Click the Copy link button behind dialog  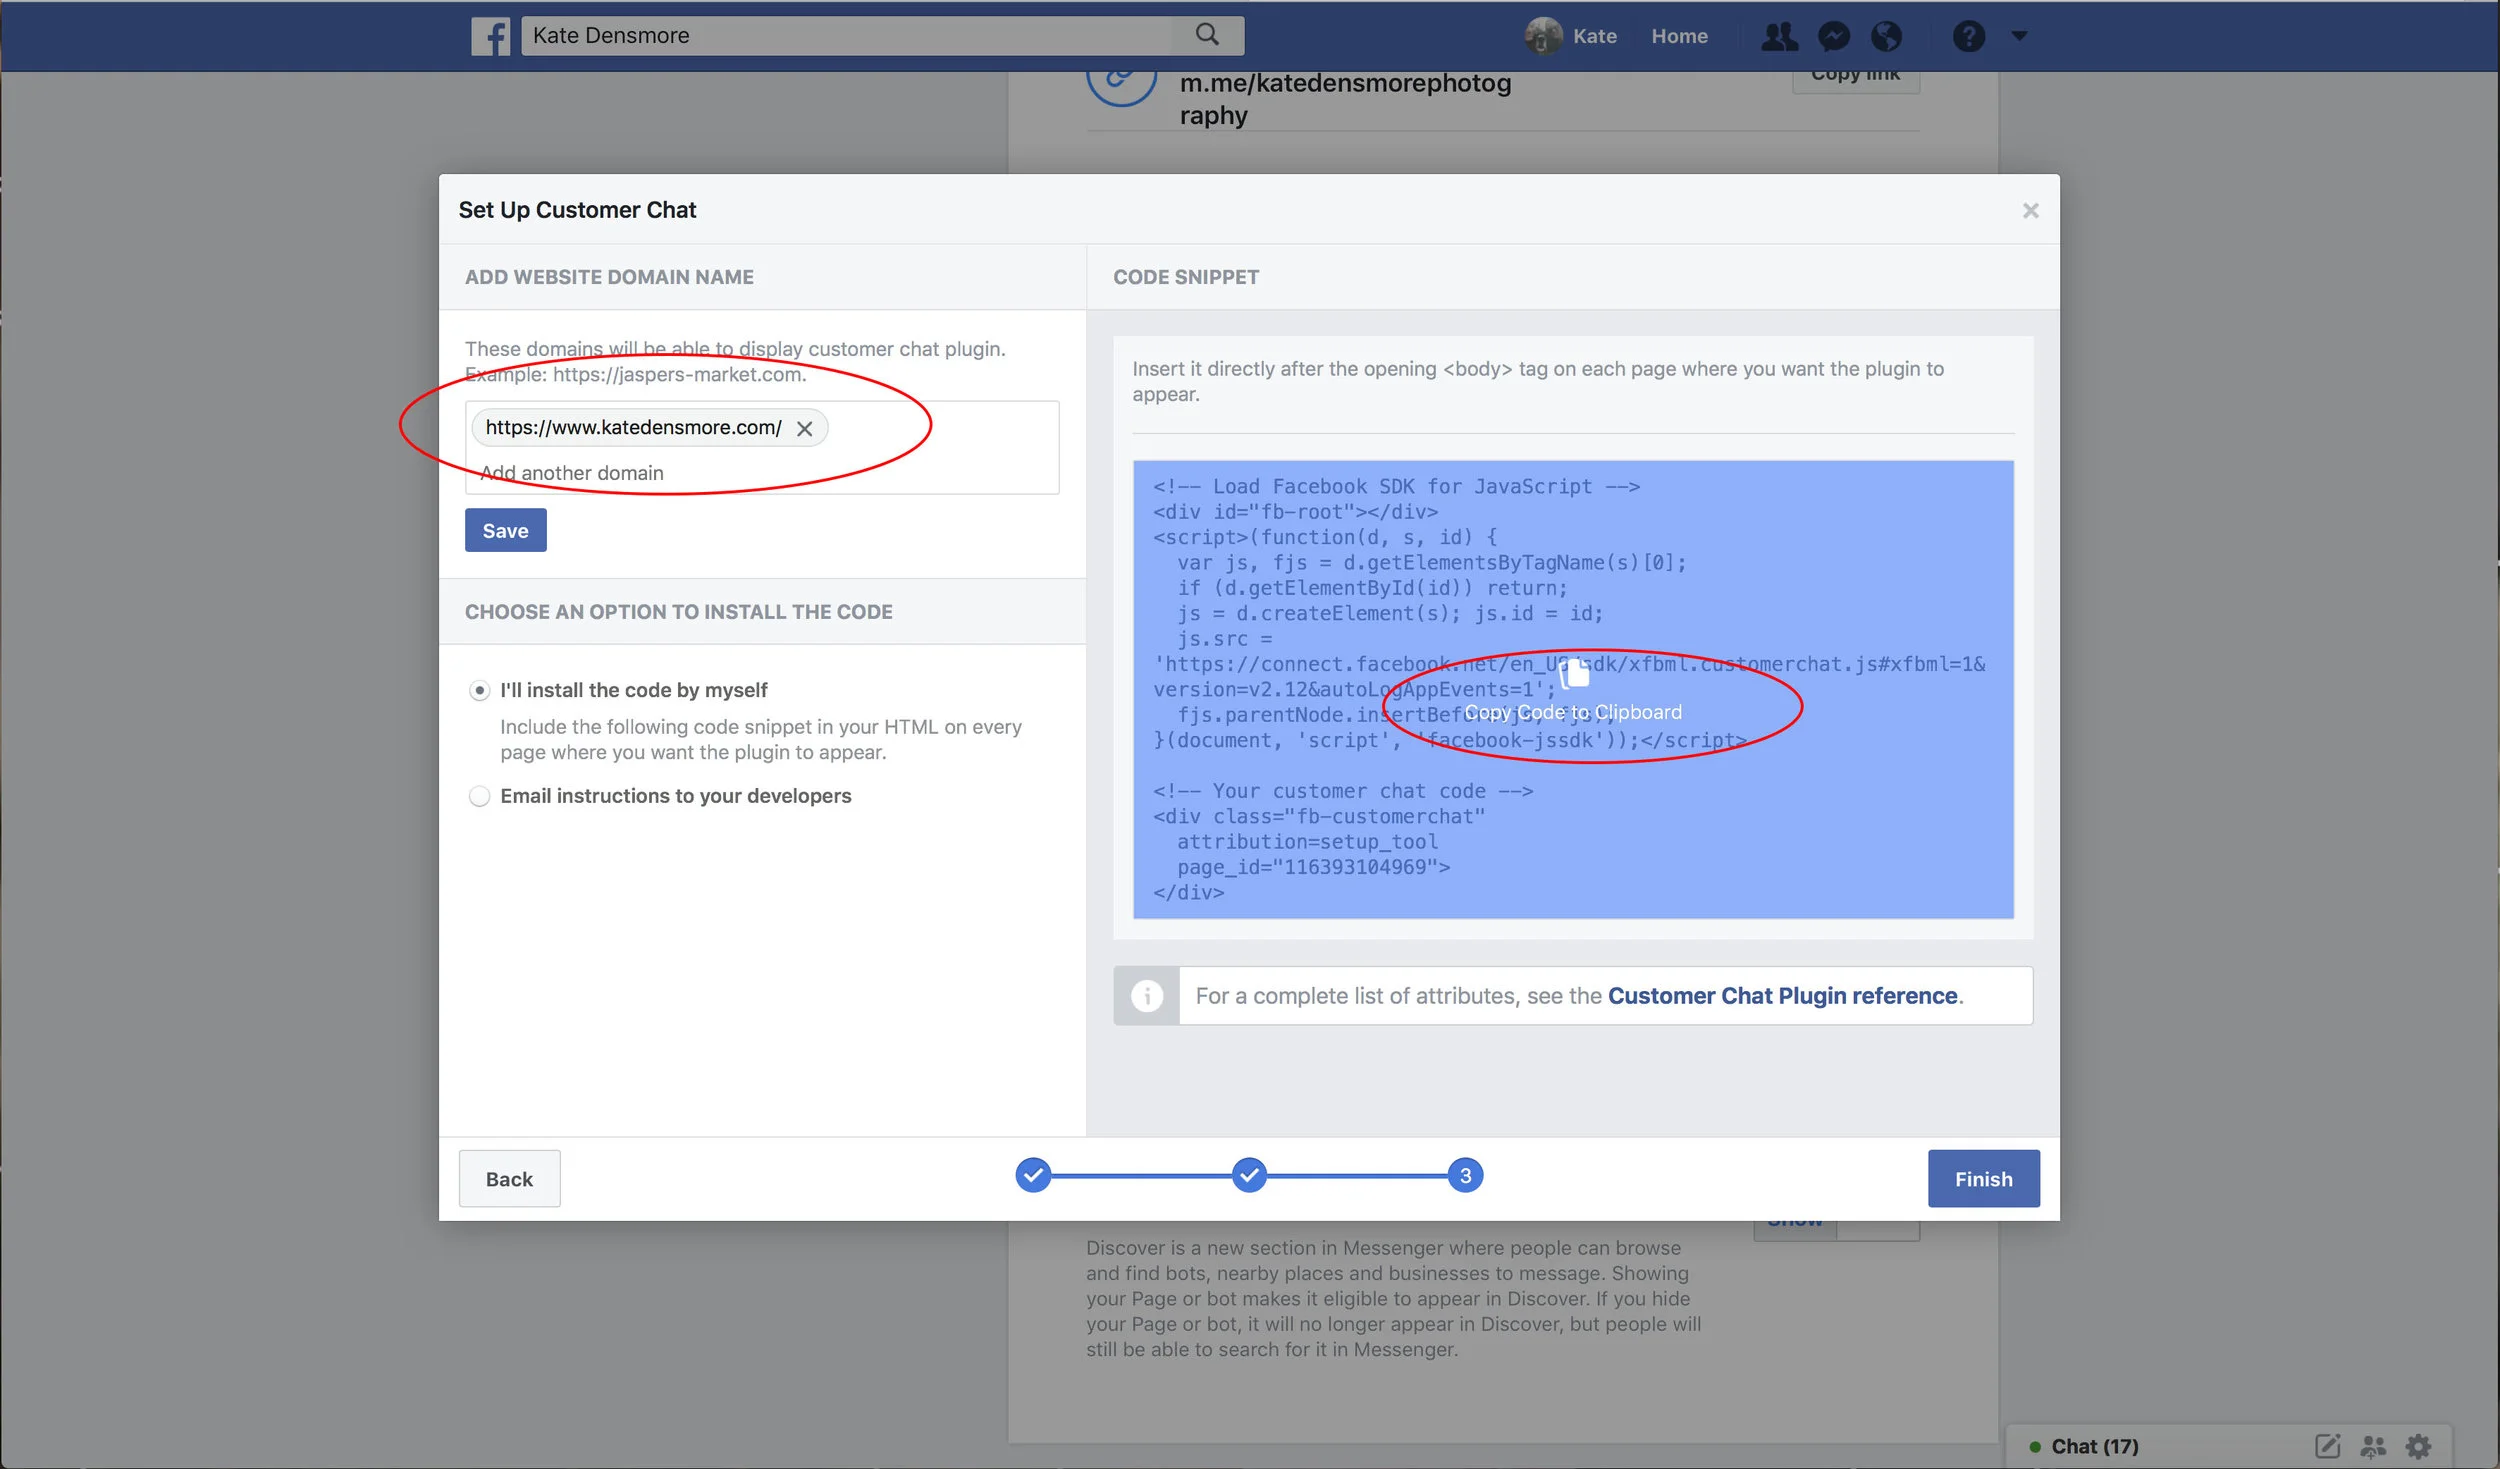1855,80
